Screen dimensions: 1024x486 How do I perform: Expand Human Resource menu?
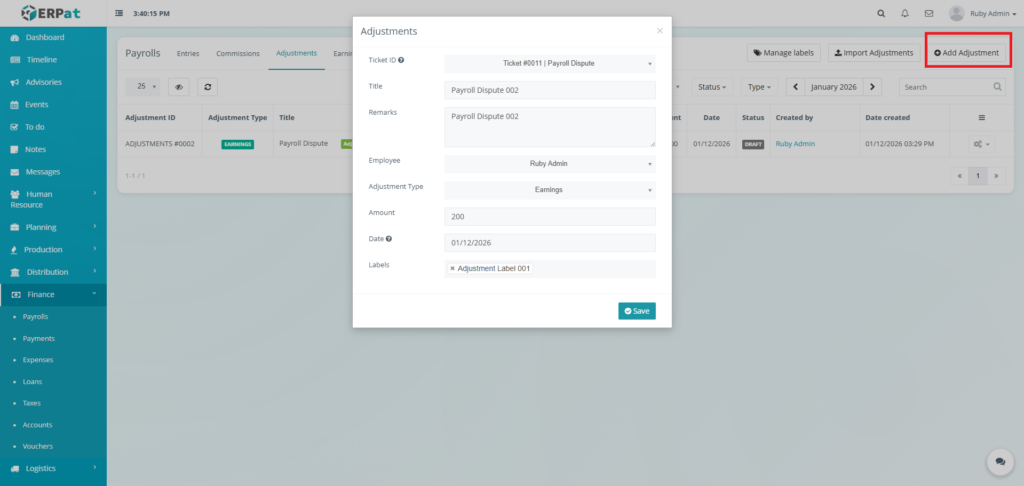click(53, 199)
